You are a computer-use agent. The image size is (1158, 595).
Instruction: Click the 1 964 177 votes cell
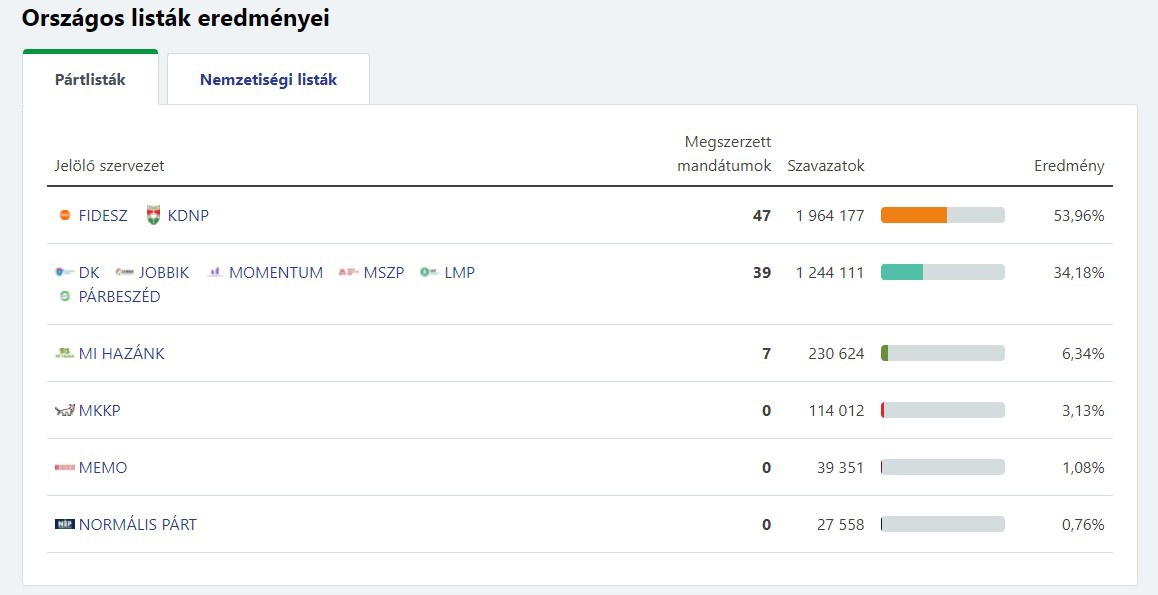click(830, 216)
